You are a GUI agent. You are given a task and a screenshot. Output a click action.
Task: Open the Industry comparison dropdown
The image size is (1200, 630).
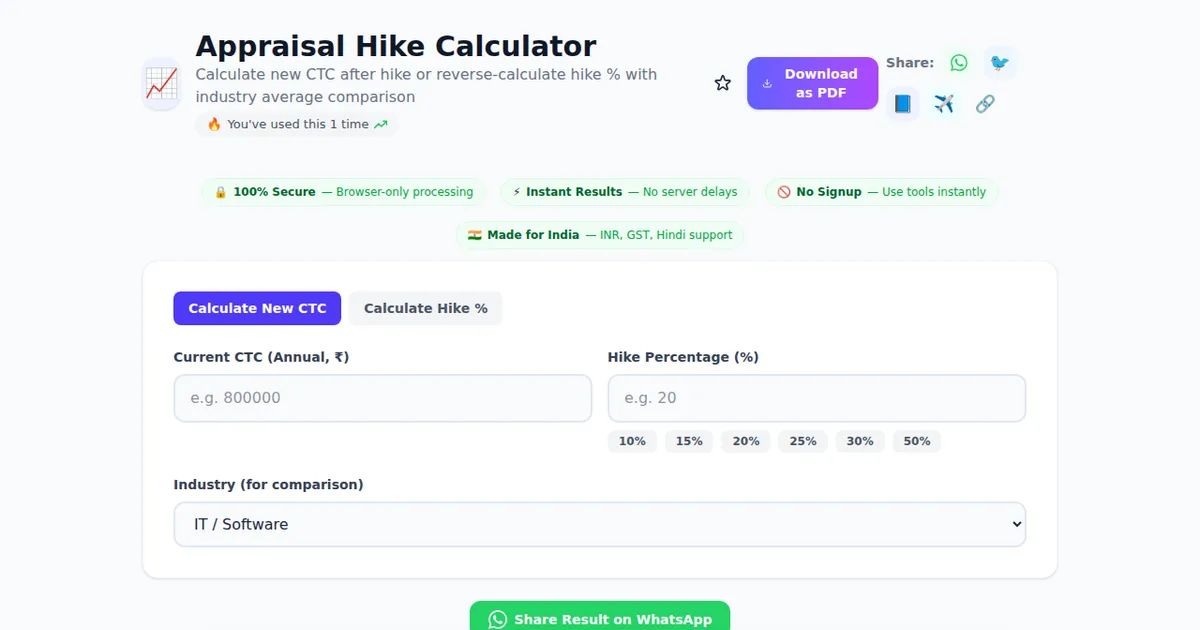tap(600, 524)
